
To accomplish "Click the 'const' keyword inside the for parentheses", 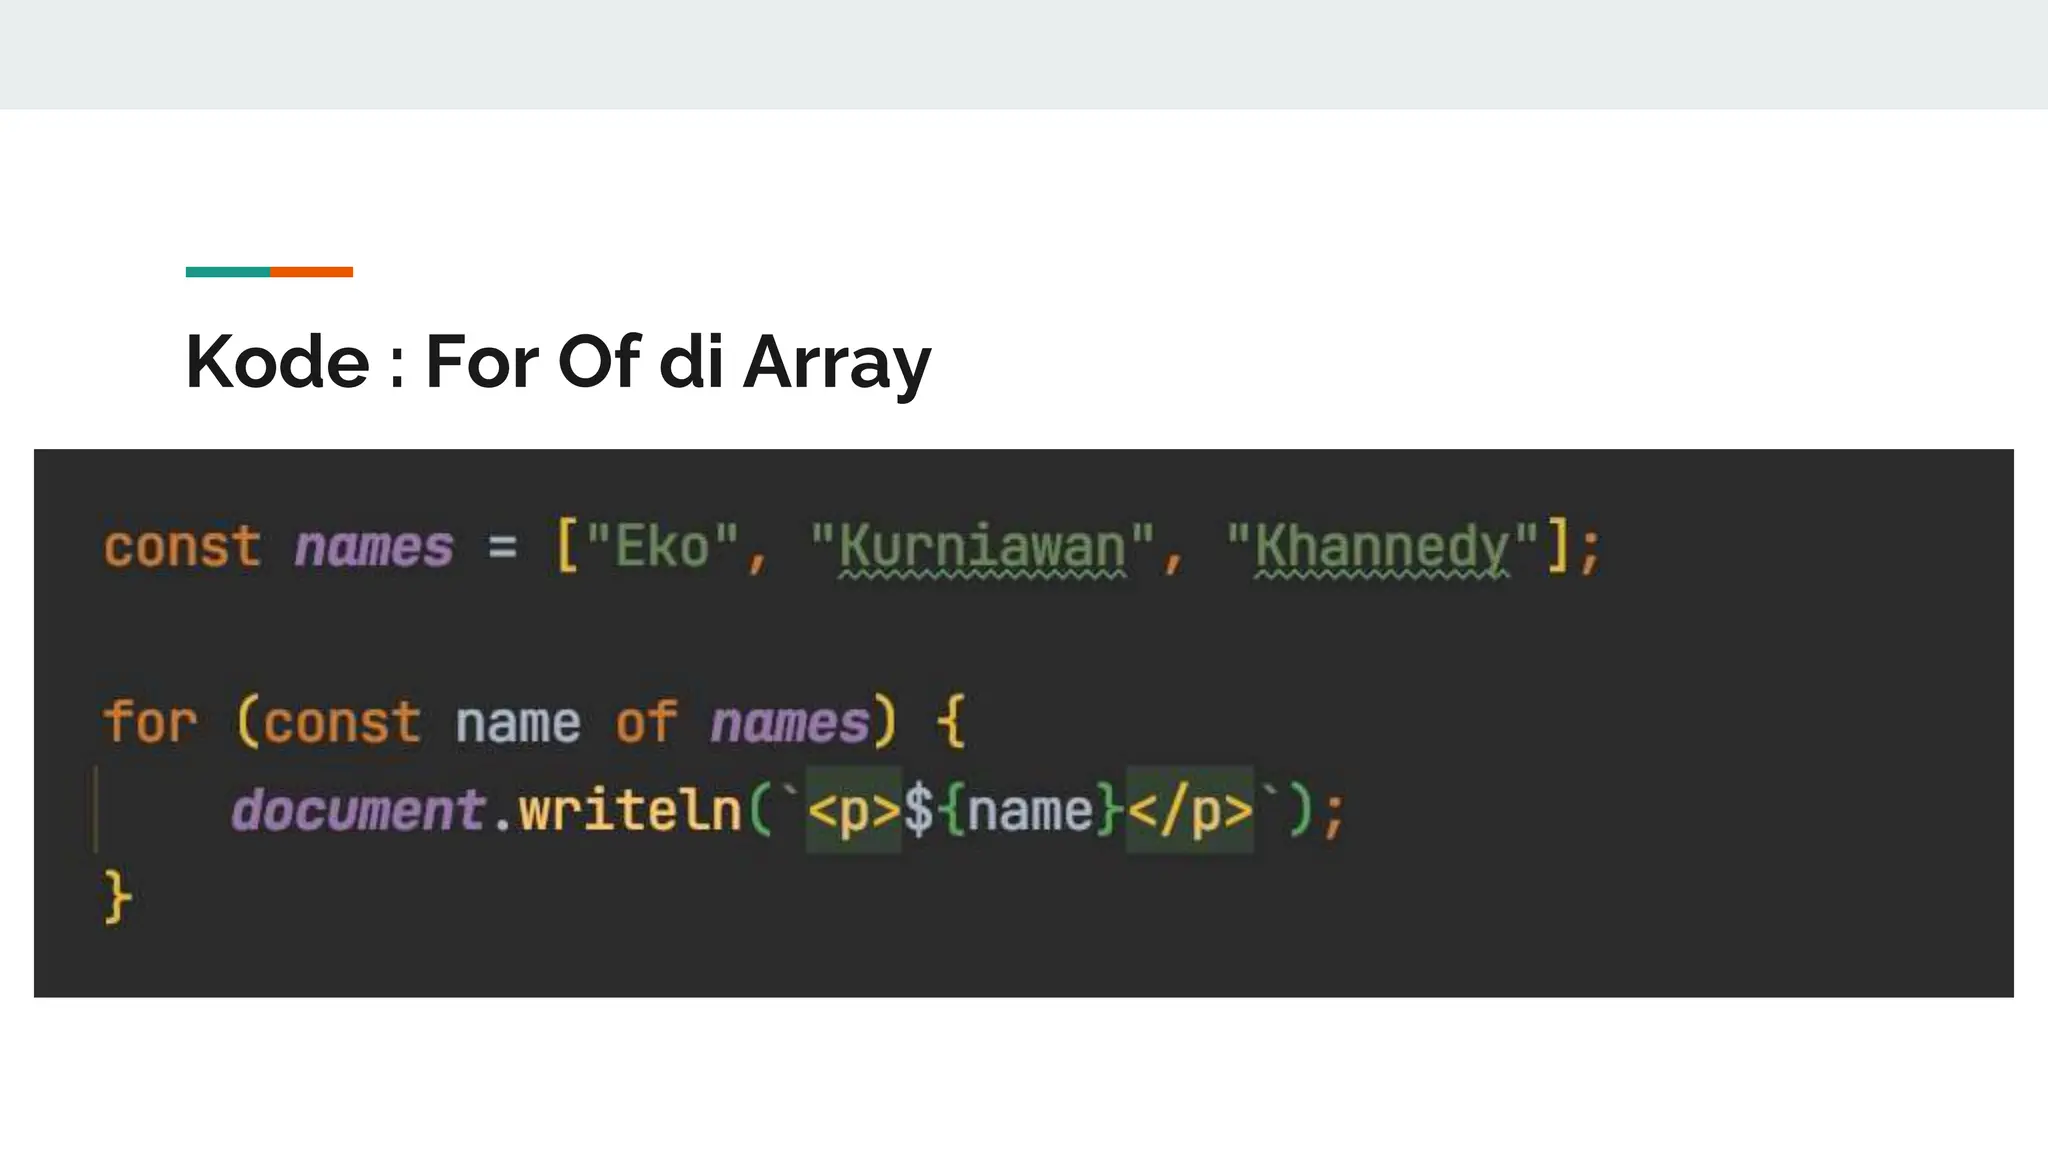I will [x=342, y=723].
